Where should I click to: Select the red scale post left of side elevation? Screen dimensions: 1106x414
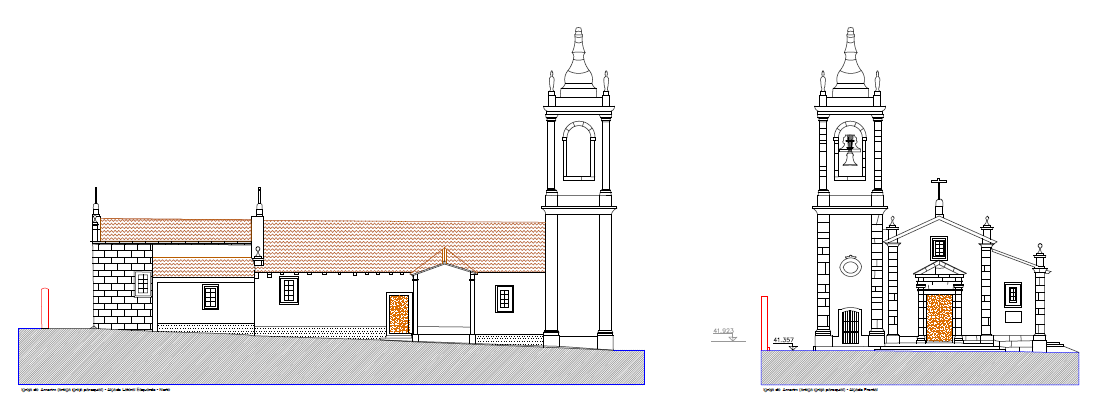44,306
